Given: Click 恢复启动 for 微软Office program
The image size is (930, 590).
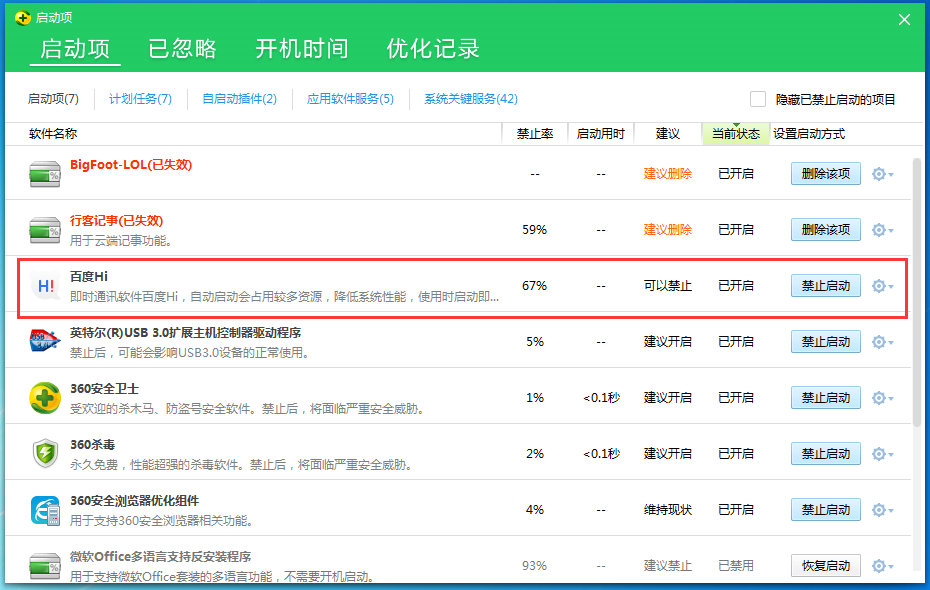Looking at the screenshot, I should [825, 565].
